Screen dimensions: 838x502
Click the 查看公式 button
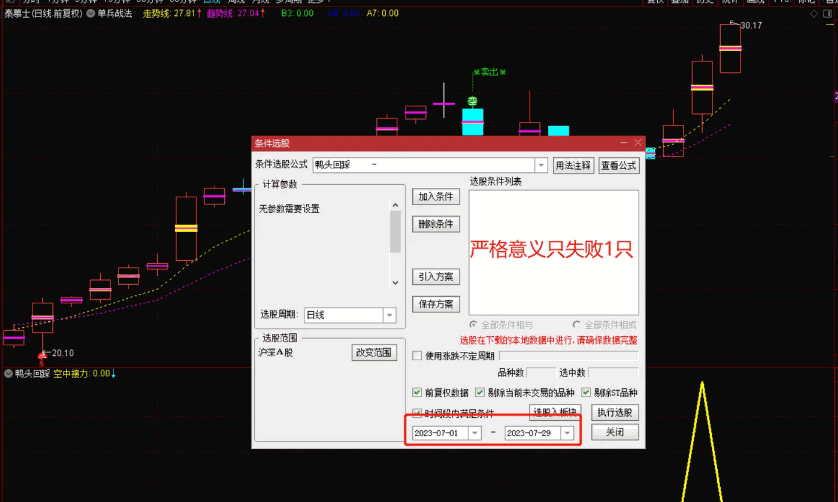(x=618, y=165)
